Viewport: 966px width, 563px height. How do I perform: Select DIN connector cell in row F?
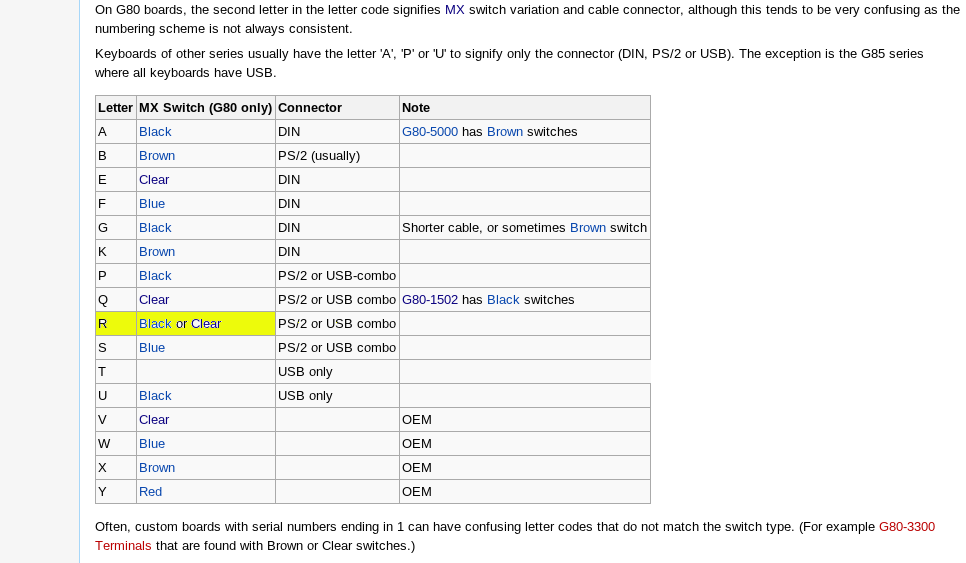pyautogui.click(x=338, y=204)
